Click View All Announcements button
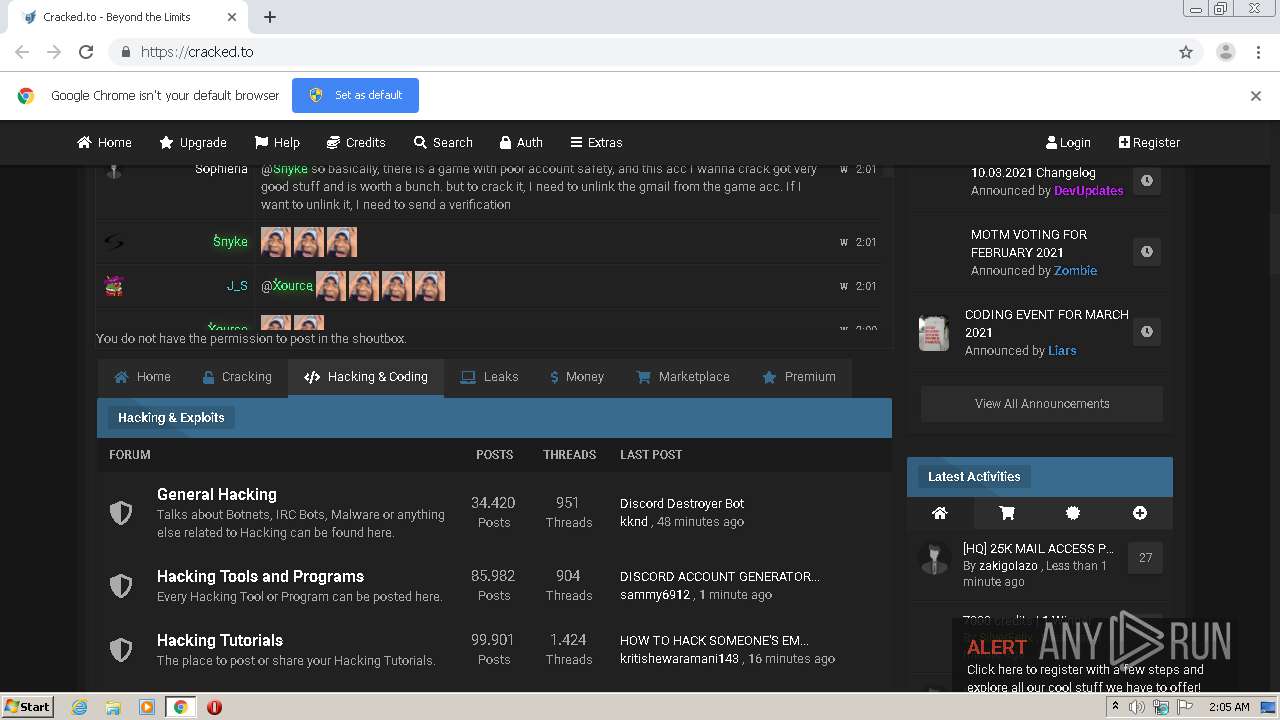This screenshot has height=720, width=1280. (x=1042, y=404)
